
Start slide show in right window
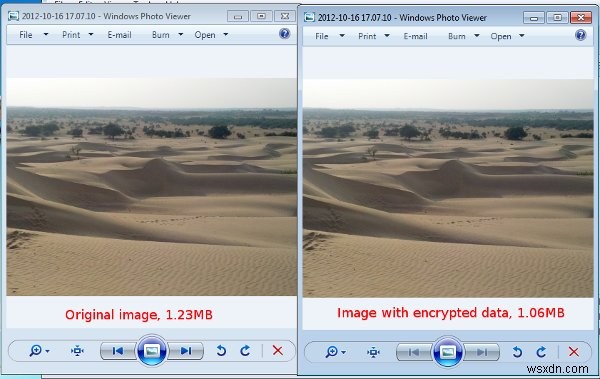(448, 352)
